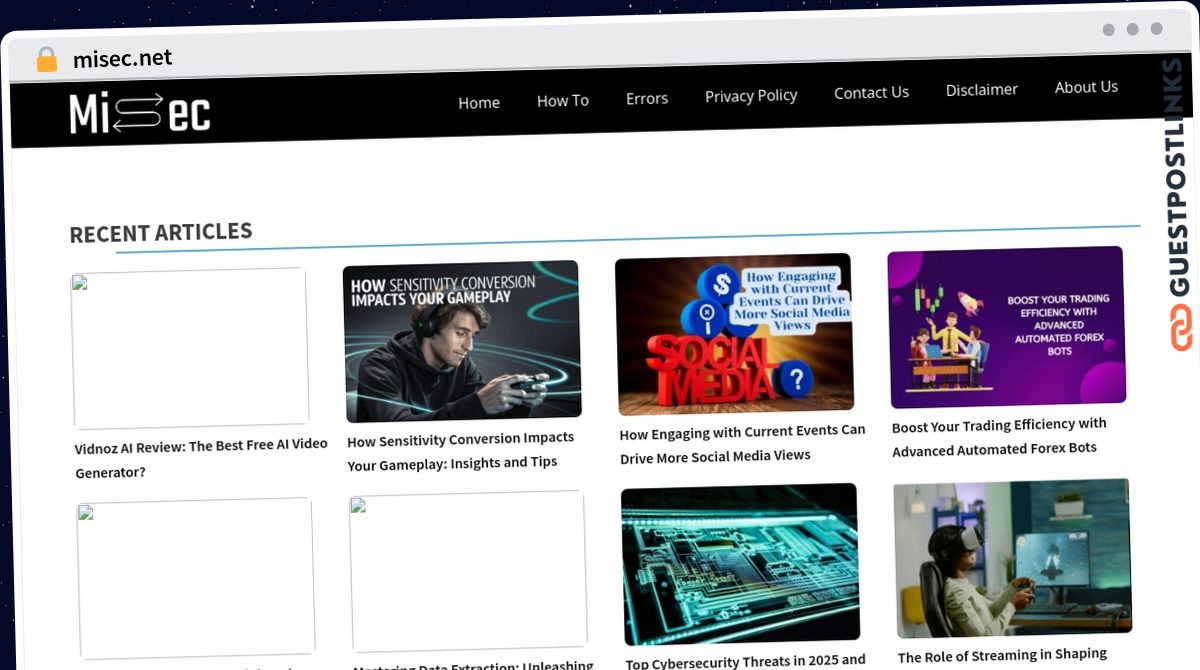Image resolution: width=1200 pixels, height=670 pixels.
Task: Open the How To menu item
Action: pyautogui.click(x=562, y=100)
